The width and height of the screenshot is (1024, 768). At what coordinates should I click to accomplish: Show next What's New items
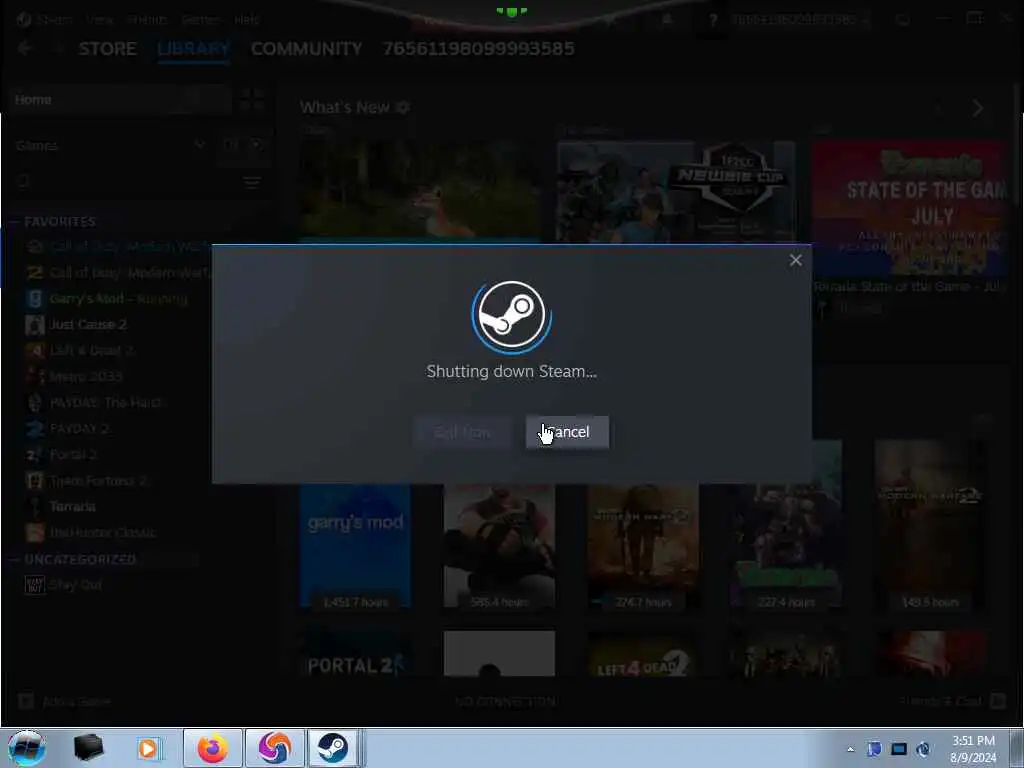click(x=978, y=108)
